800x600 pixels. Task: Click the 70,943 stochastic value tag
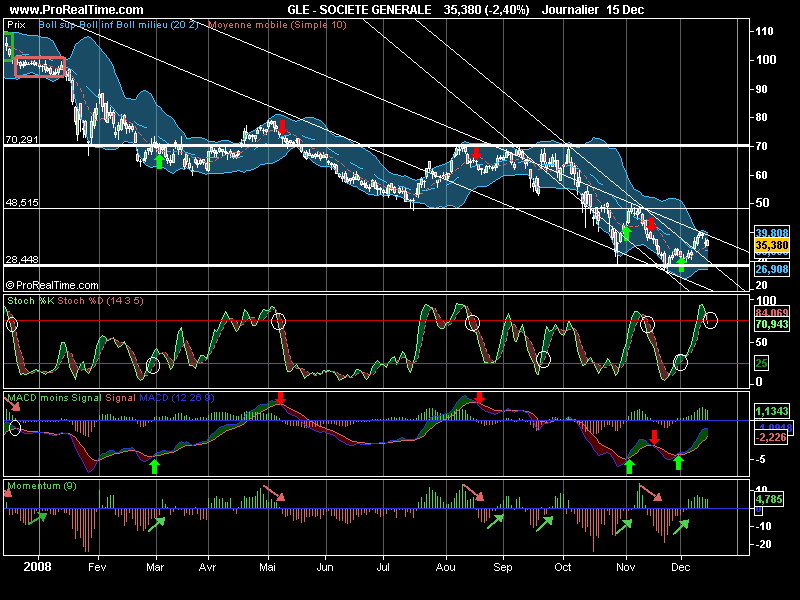coord(772,324)
